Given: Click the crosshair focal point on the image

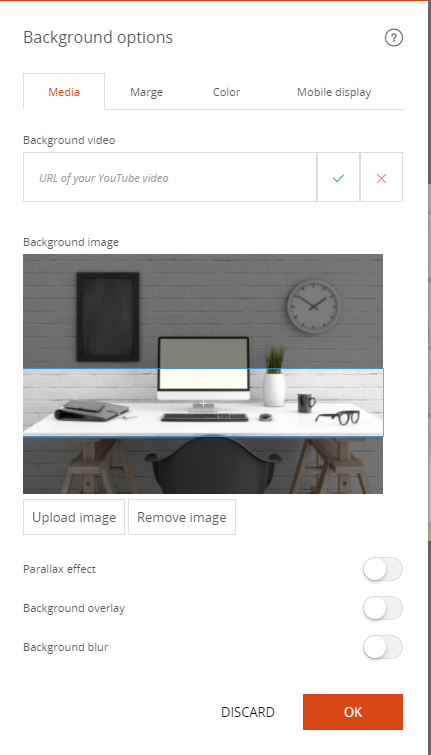Looking at the screenshot, I should point(203,403).
